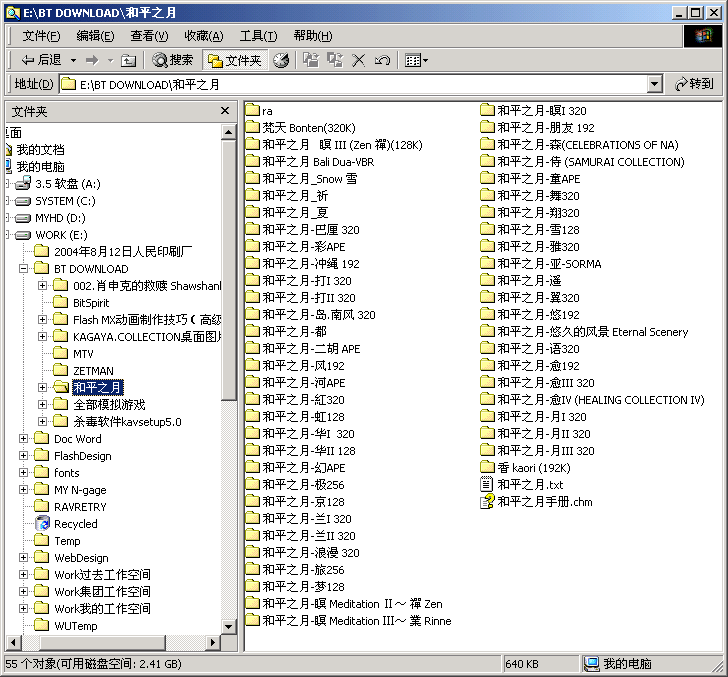
Task: Select the 3.5 软盘 (A:) drive
Action: tap(68, 184)
